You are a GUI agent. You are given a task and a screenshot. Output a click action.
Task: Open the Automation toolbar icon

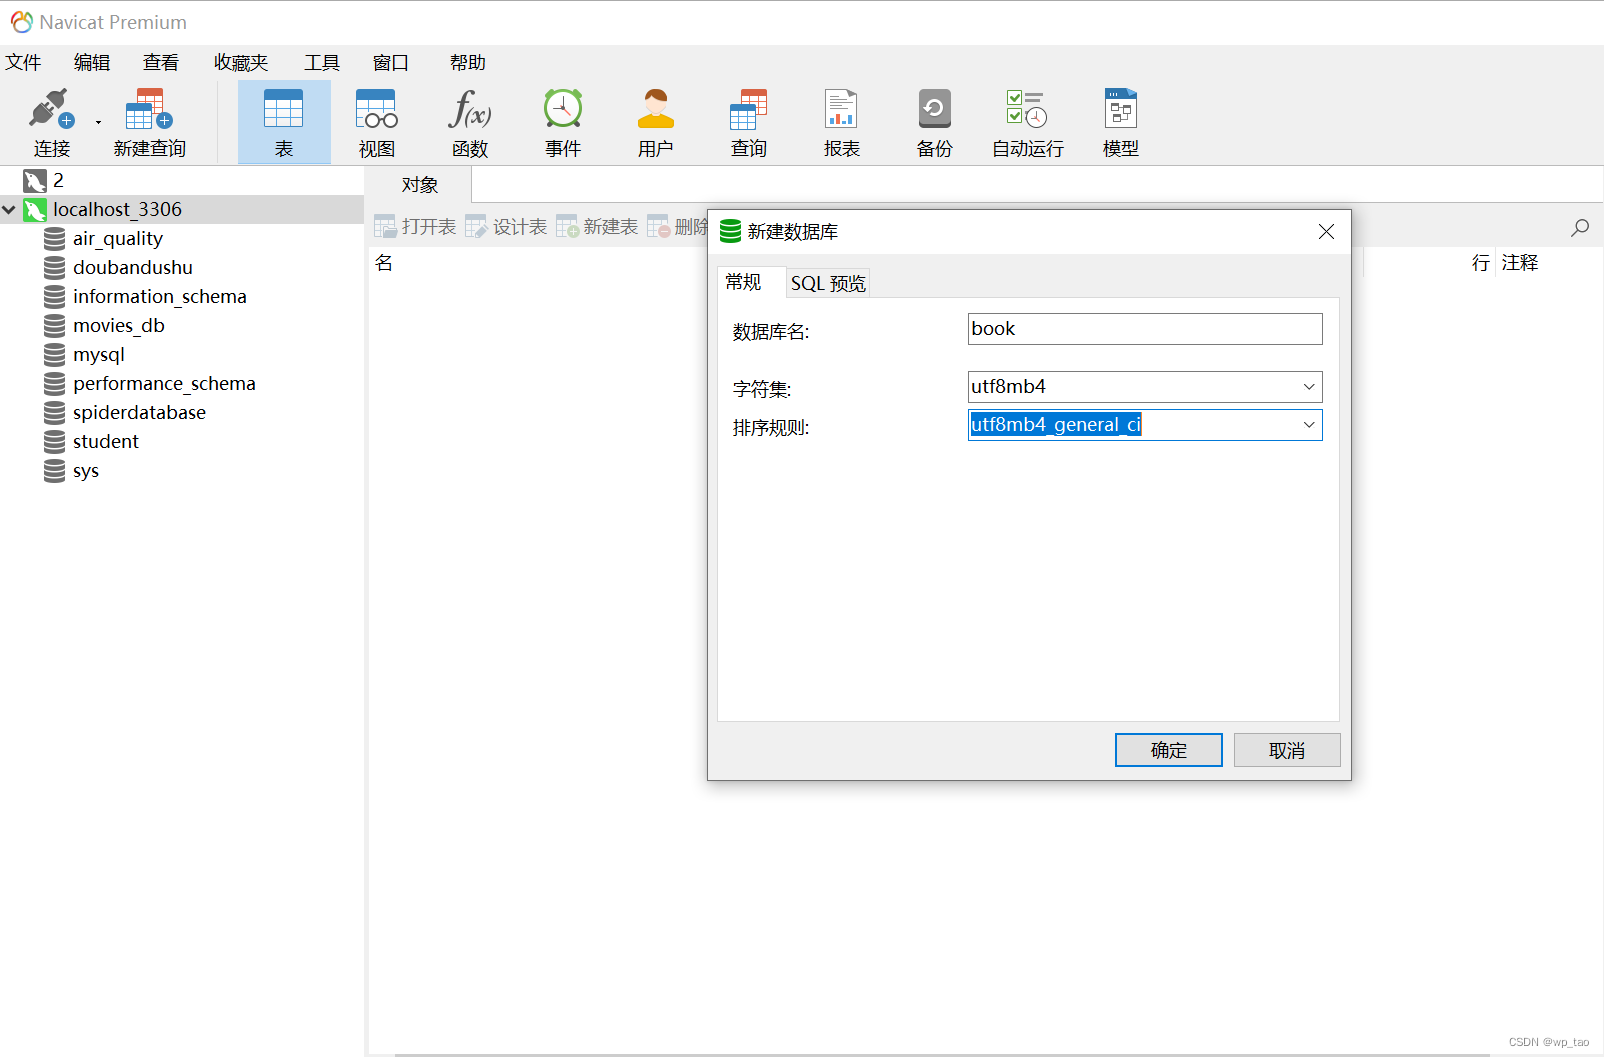[x=1027, y=122]
